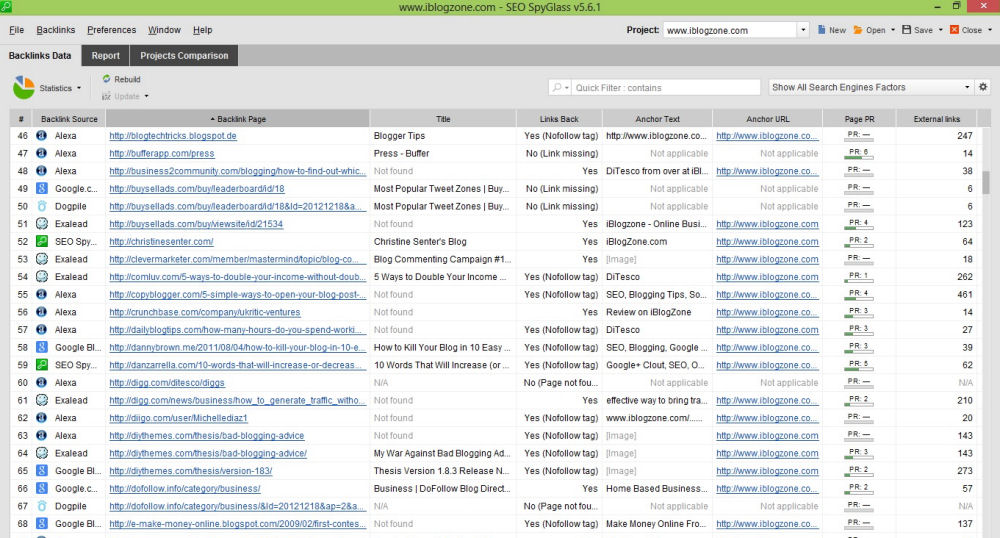Open the Backlinks menu
This screenshot has height=538, width=1000.
[x=55, y=30]
